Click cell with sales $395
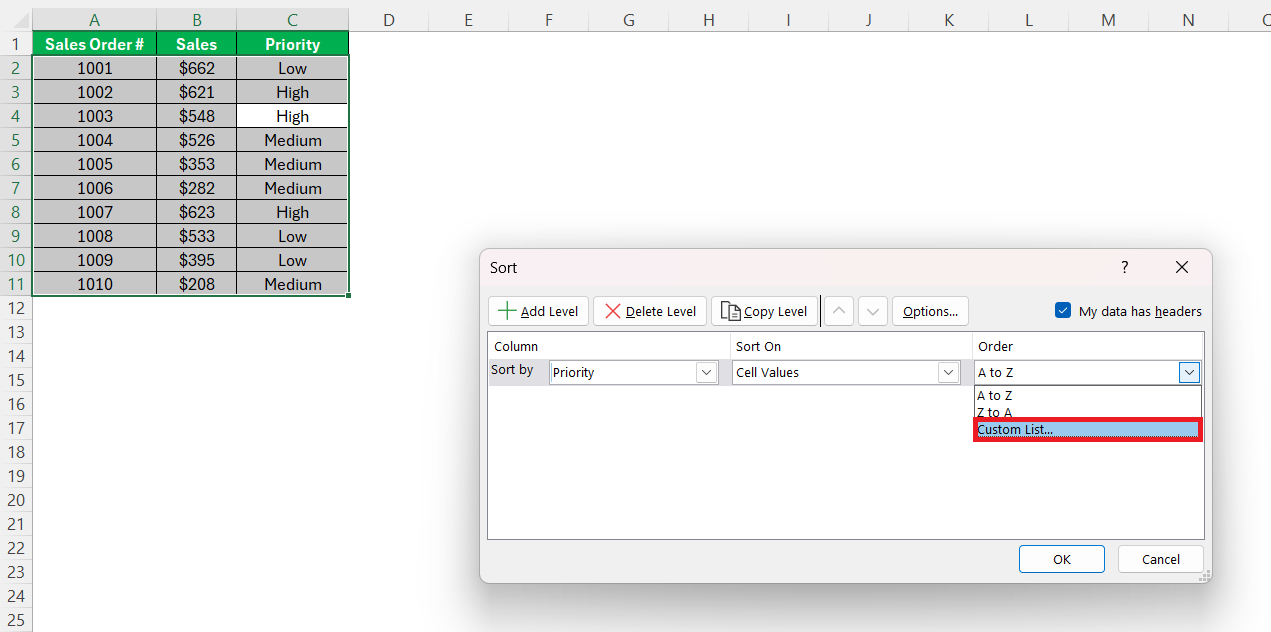Screen dimensions: 1271x632 tap(197, 260)
